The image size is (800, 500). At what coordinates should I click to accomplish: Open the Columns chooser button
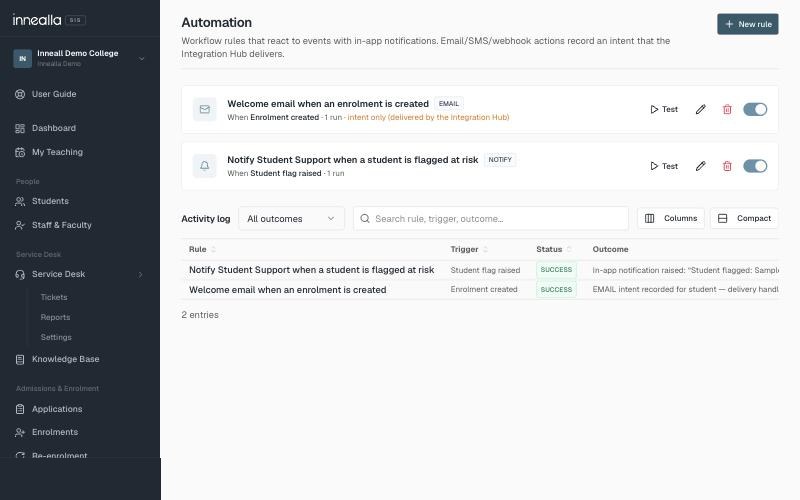[670, 218]
